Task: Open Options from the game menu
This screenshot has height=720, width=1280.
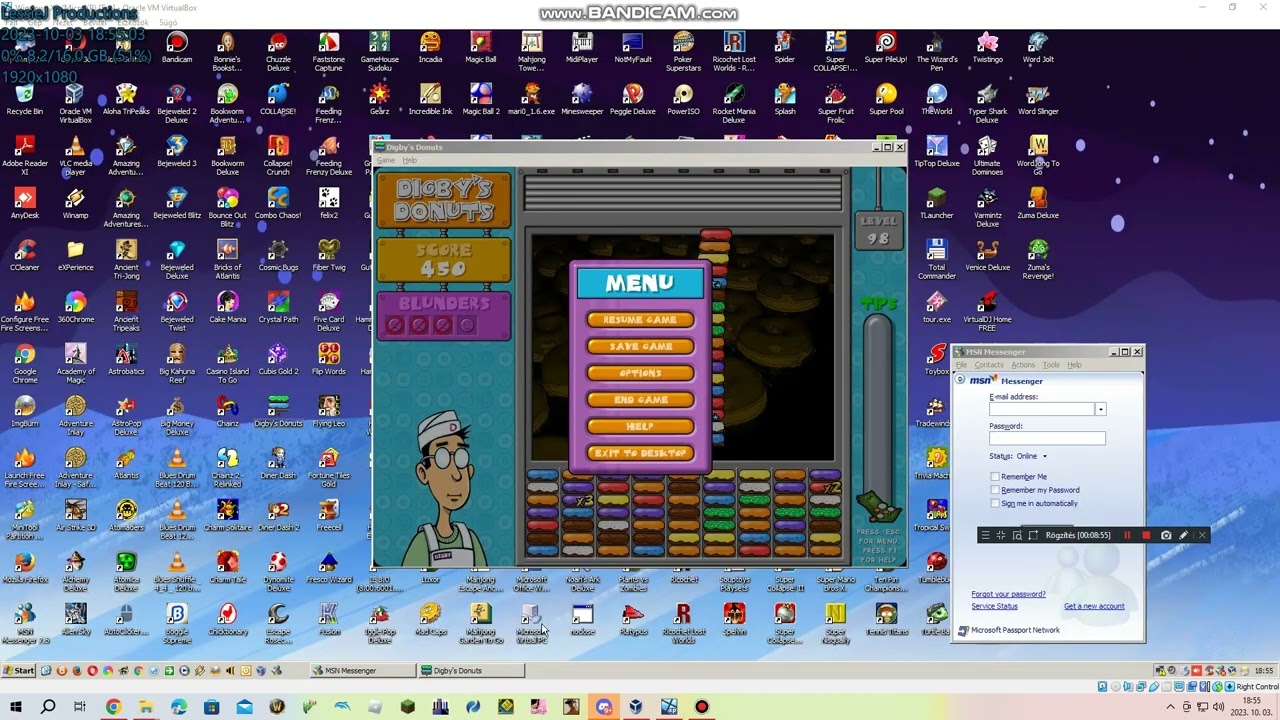Action: coord(640,373)
